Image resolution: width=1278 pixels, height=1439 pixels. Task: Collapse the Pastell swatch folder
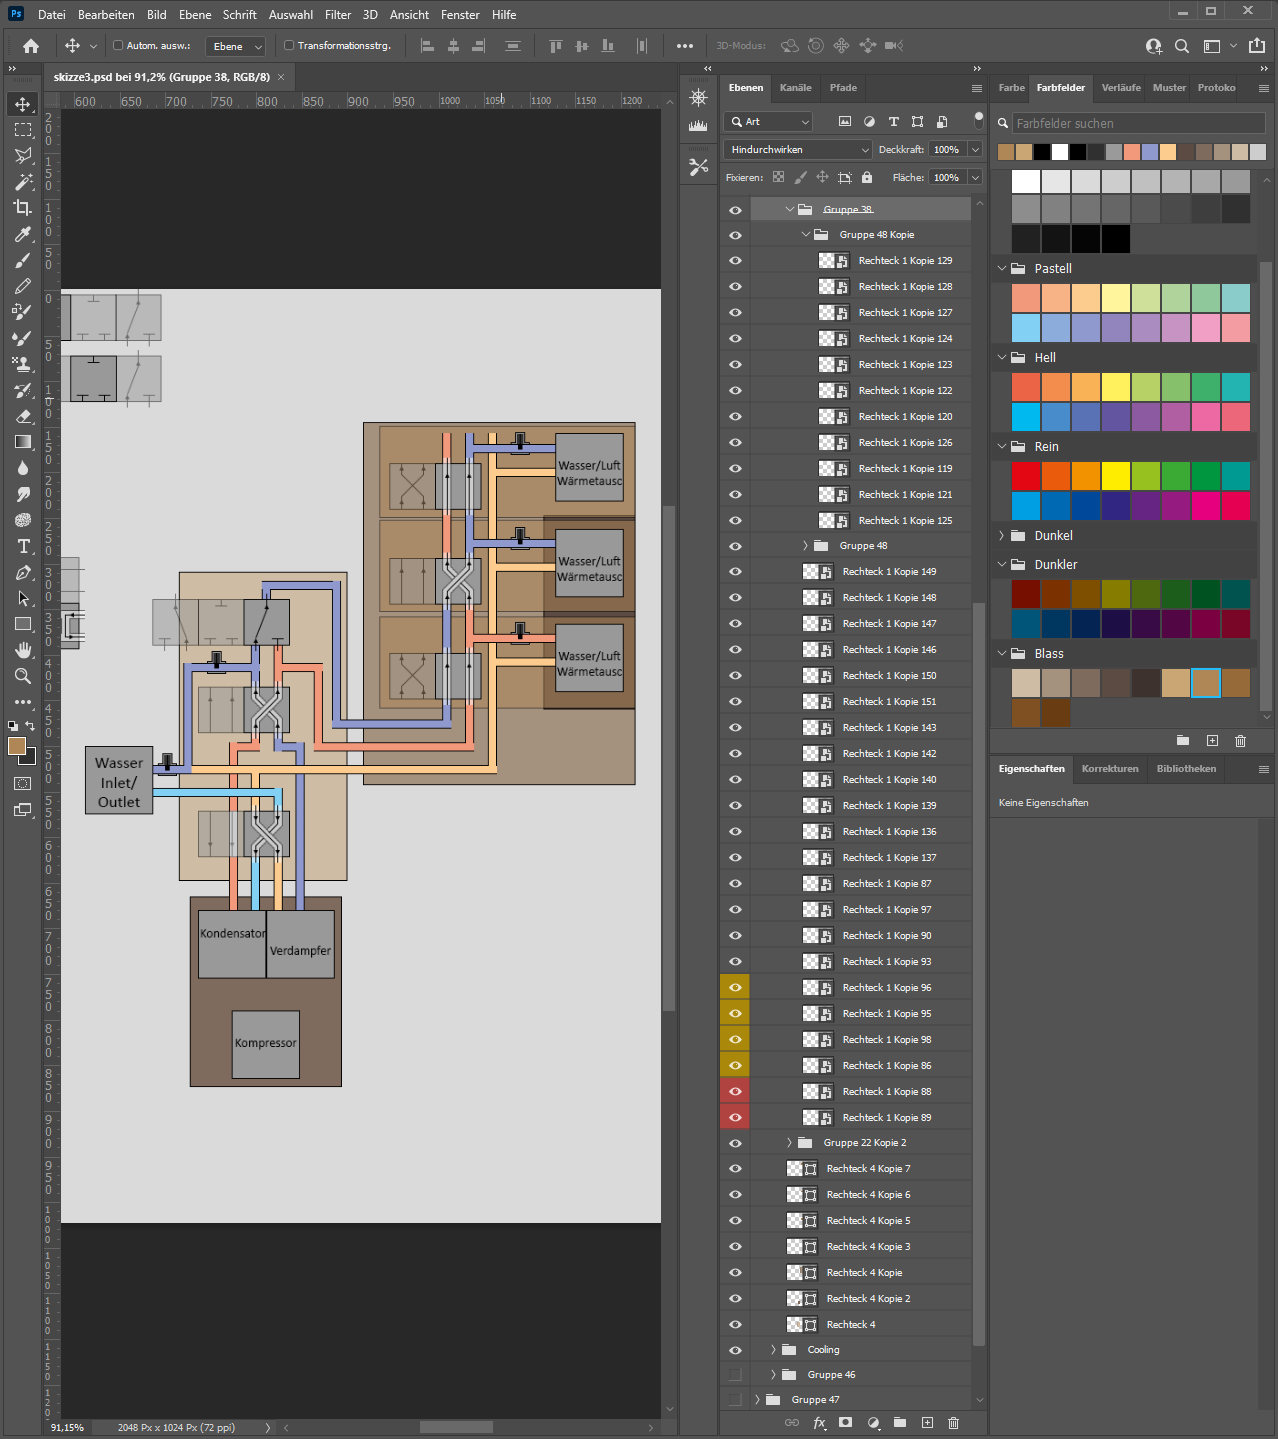click(1002, 268)
